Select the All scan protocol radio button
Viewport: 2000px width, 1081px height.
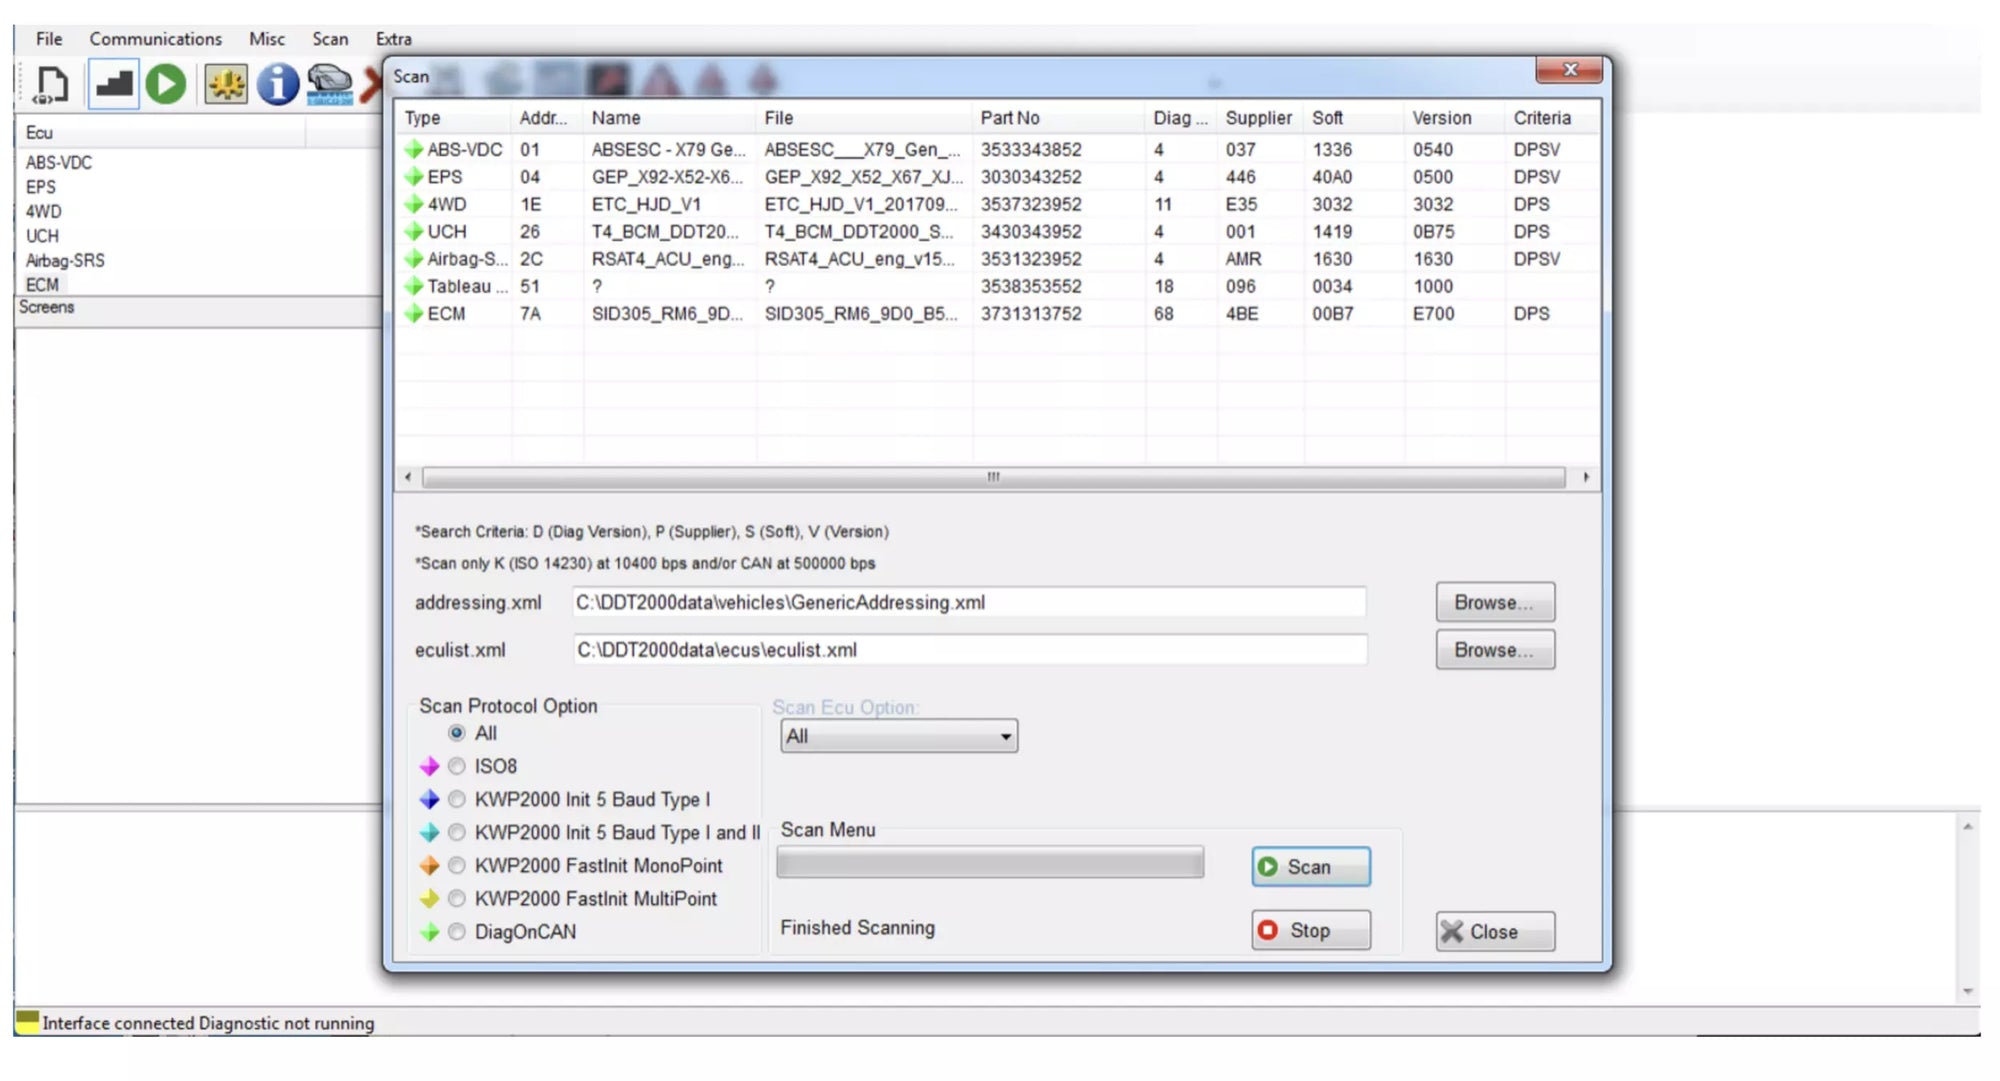456,733
